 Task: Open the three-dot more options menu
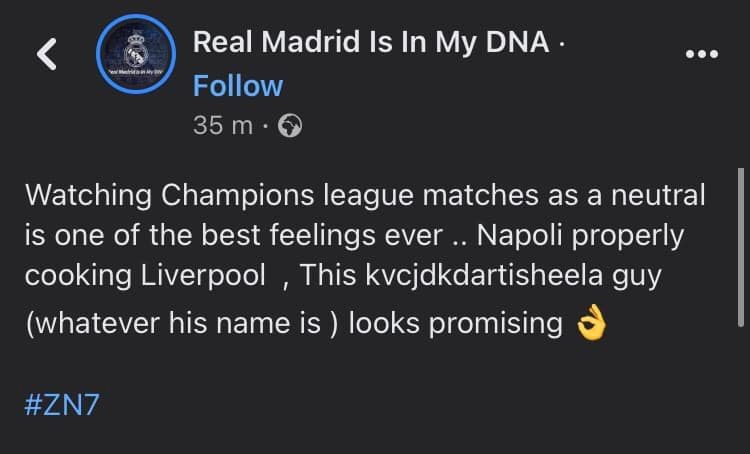tap(701, 55)
